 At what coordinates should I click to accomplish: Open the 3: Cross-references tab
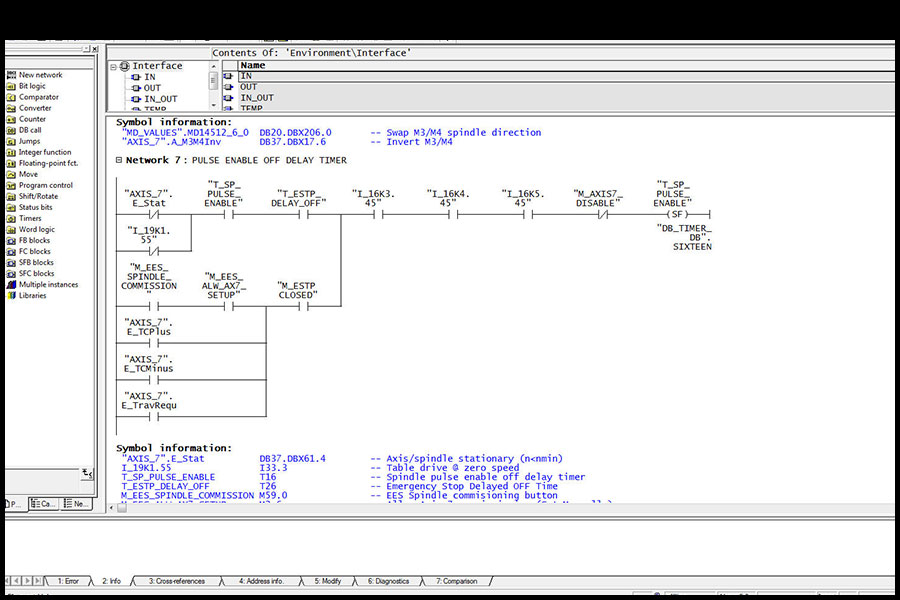pyautogui.click(x=177, y=581)
